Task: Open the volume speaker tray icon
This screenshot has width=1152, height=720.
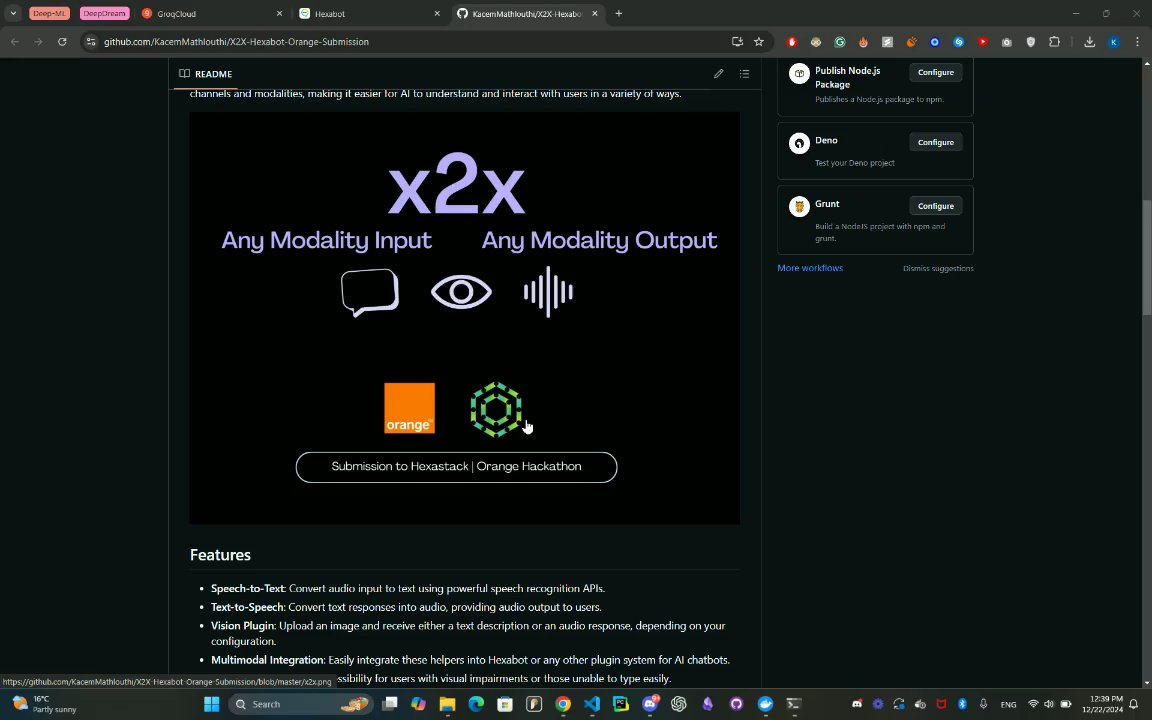Action: click(1048, 704)
